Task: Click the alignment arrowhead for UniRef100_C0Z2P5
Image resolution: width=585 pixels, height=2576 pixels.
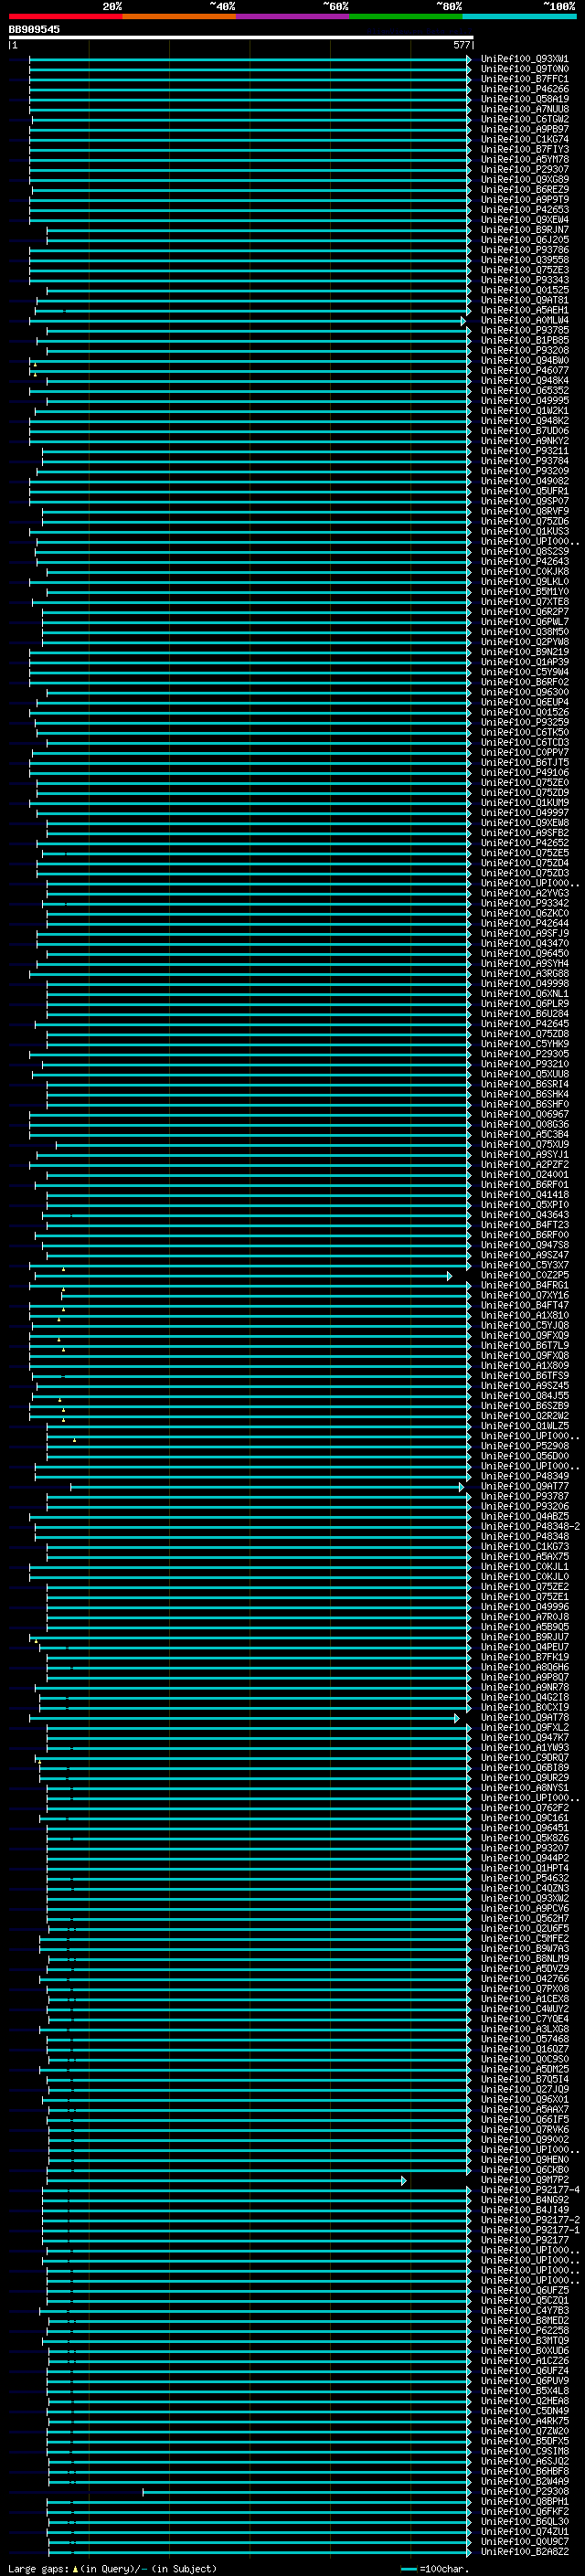Action: coord(449,1276)
